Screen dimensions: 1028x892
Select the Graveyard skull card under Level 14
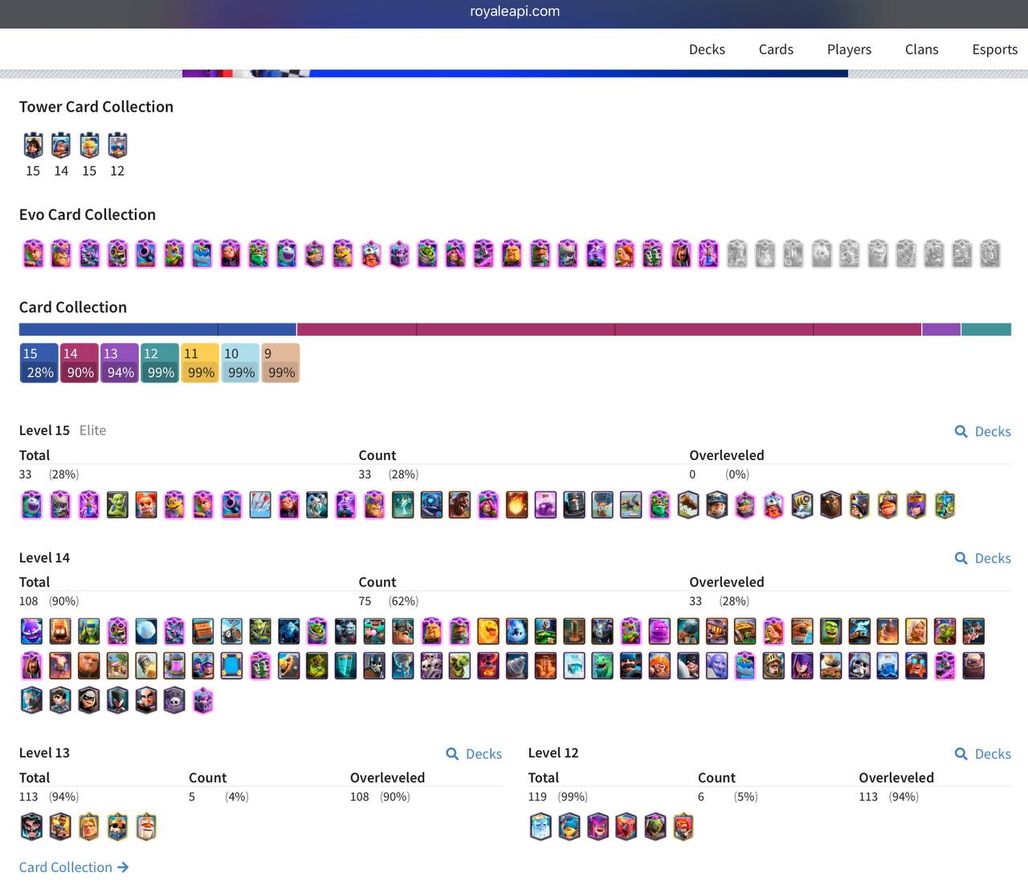174,700
